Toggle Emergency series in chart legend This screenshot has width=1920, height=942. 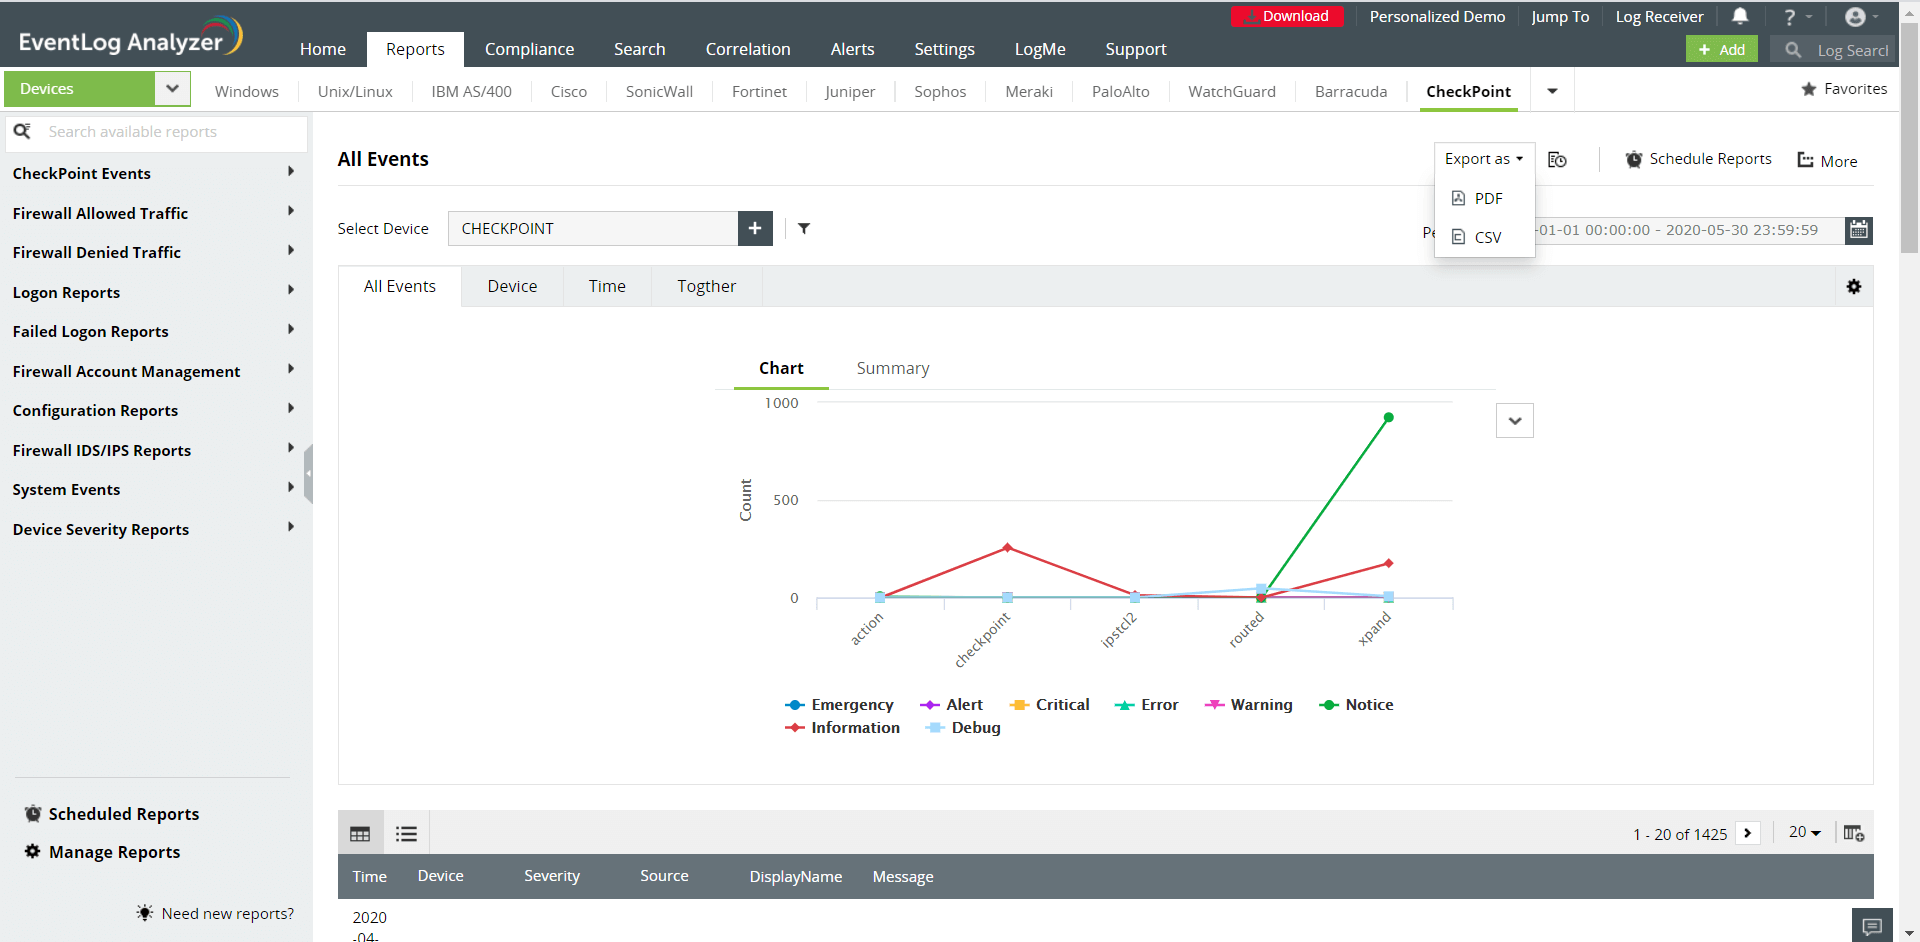tap(839, 705)
